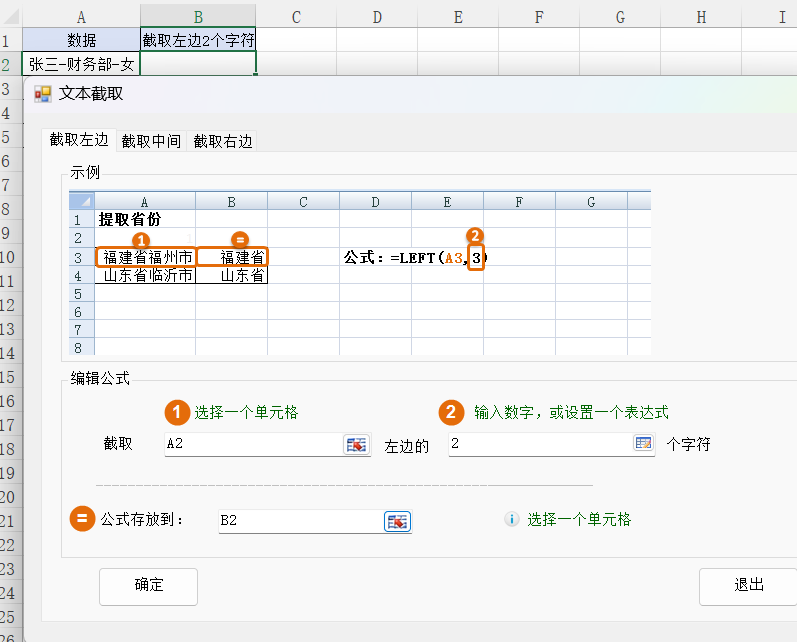
Task: Click the source cell input showing A2
Action: click(x=252, y=444)
